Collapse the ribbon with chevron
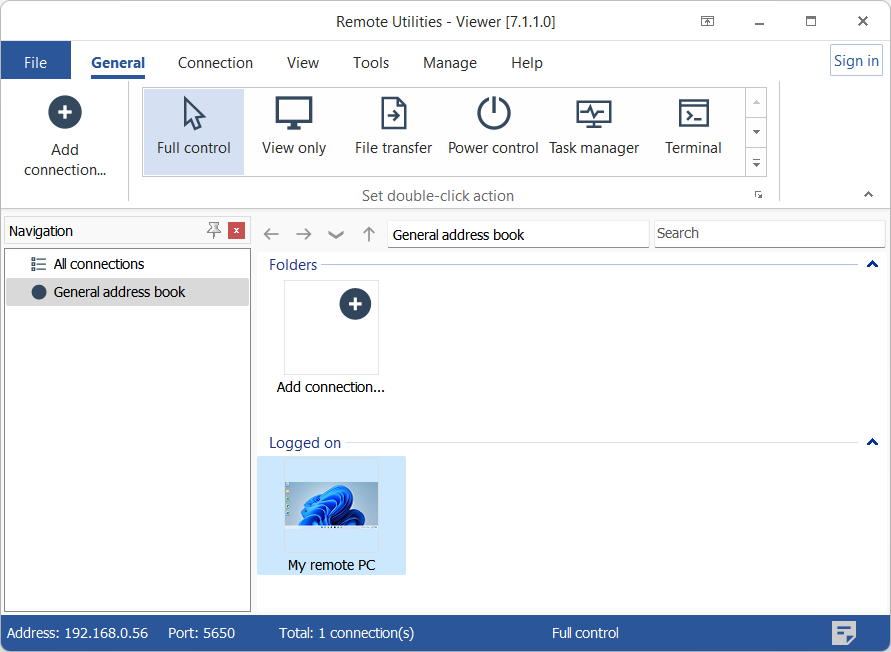The height and width of the screenshot is (652, 891). 867,194
